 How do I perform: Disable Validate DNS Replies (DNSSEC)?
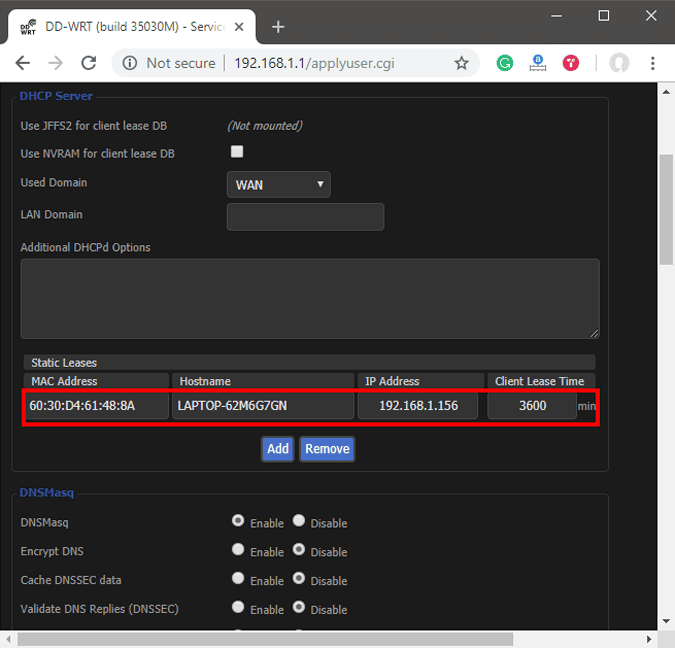[299, 607]
